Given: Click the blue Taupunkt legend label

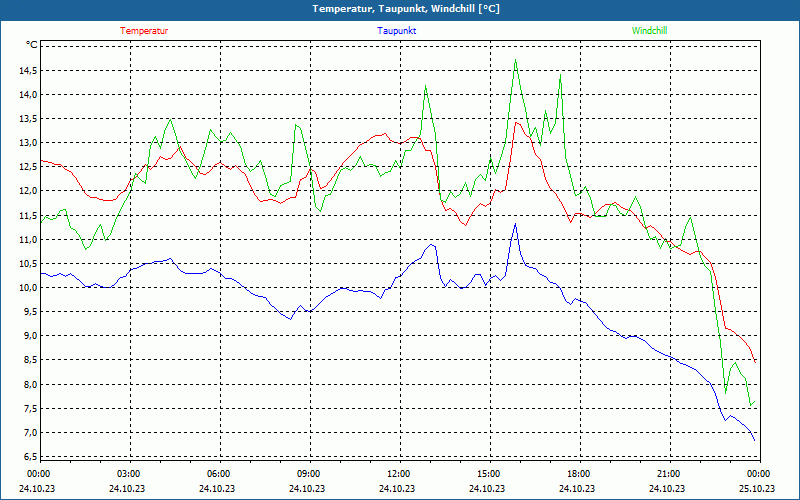Looking at the screenshot, I should (x=396, y=31).
